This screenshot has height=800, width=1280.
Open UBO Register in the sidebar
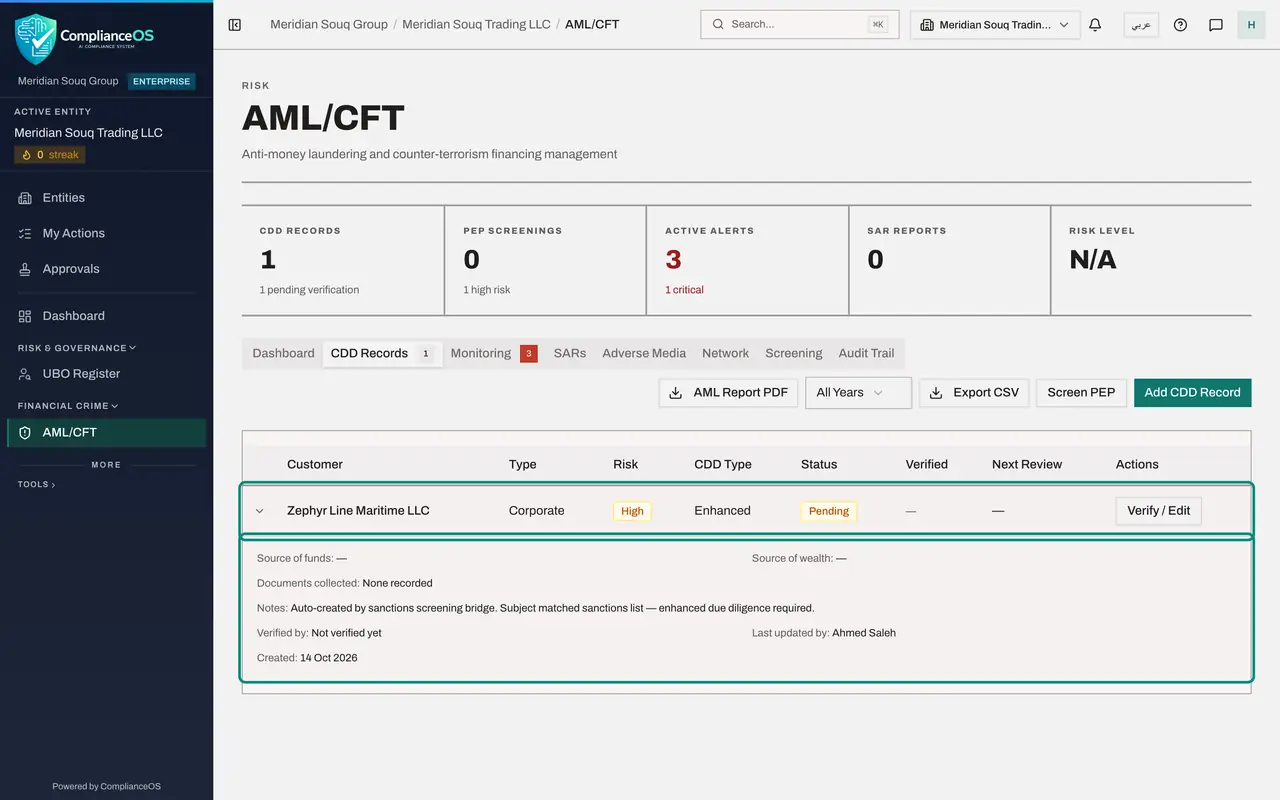(106, 374)
